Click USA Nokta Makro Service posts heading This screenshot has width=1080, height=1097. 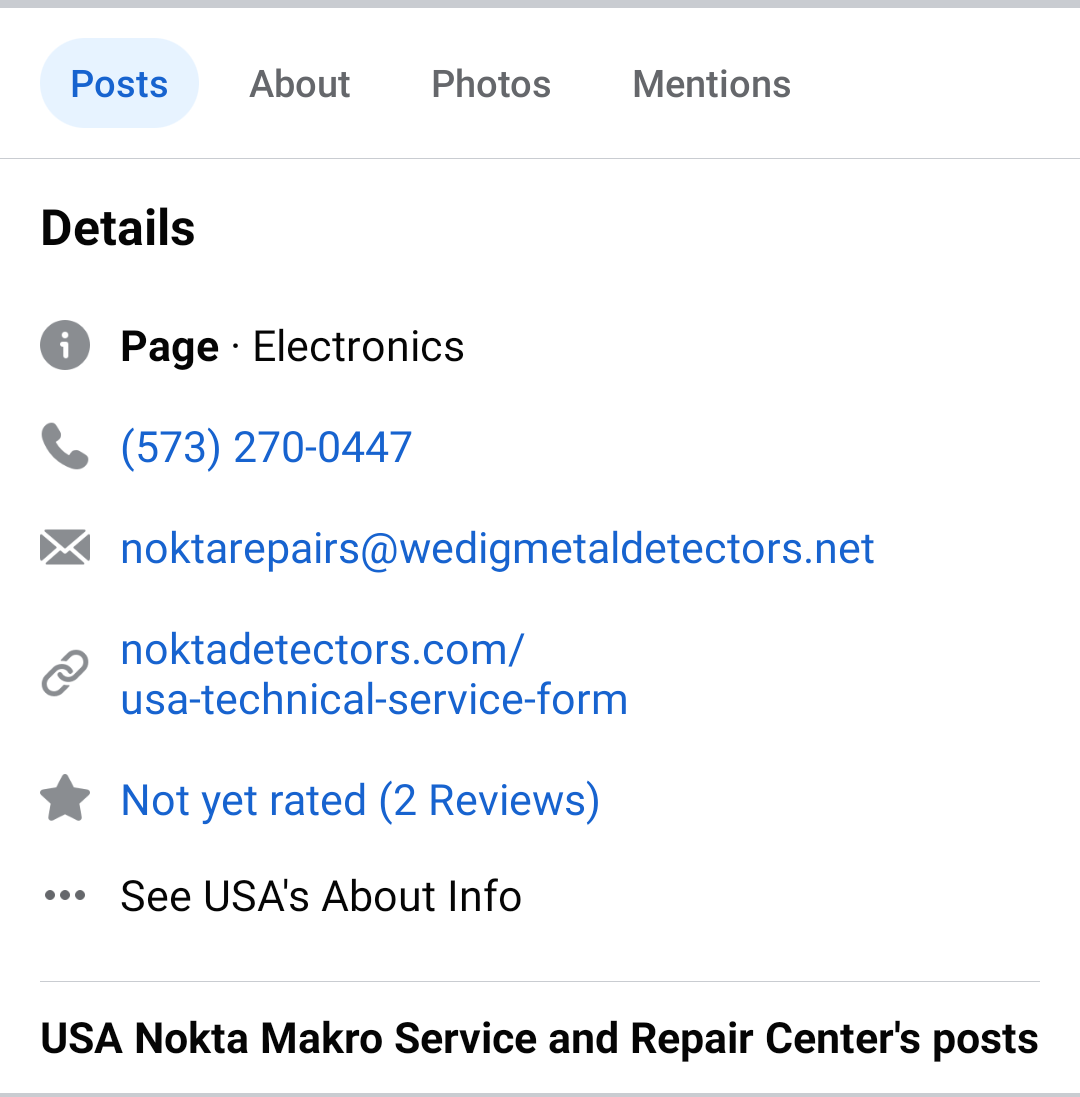[539, 1038]
